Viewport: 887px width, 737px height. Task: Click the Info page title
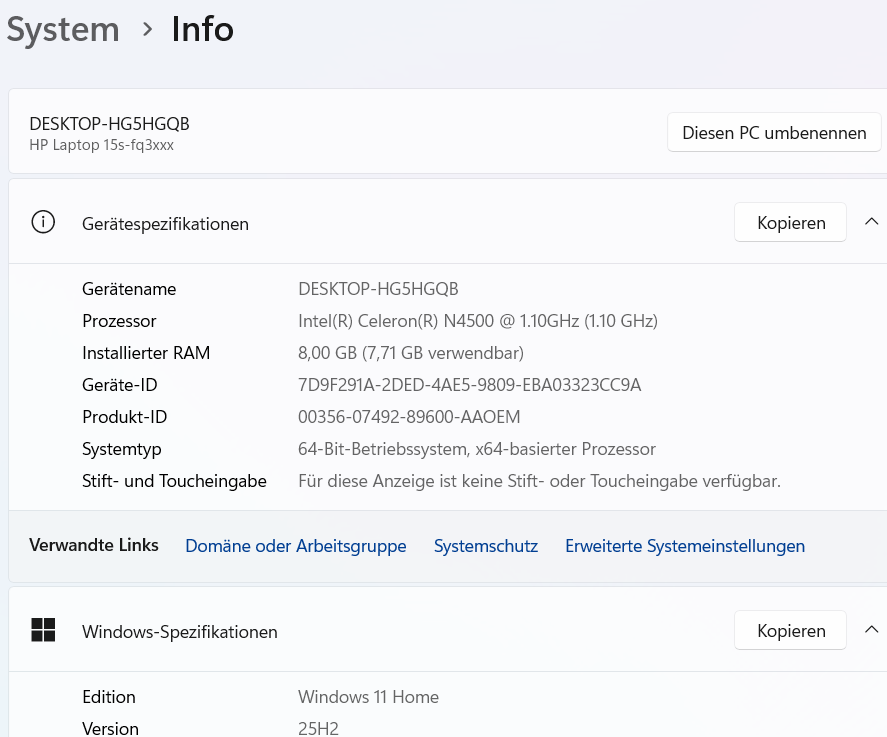(203, 29)
